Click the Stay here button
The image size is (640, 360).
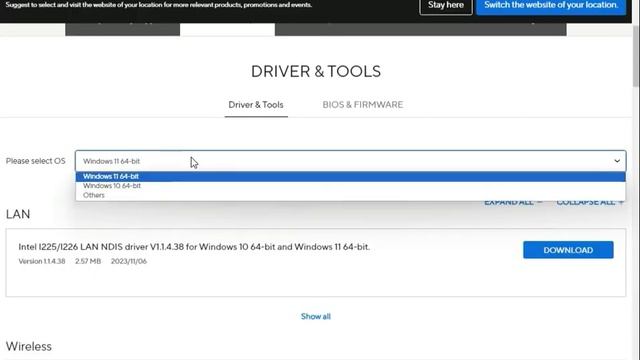pyautogui.click(x=446, y=5)
